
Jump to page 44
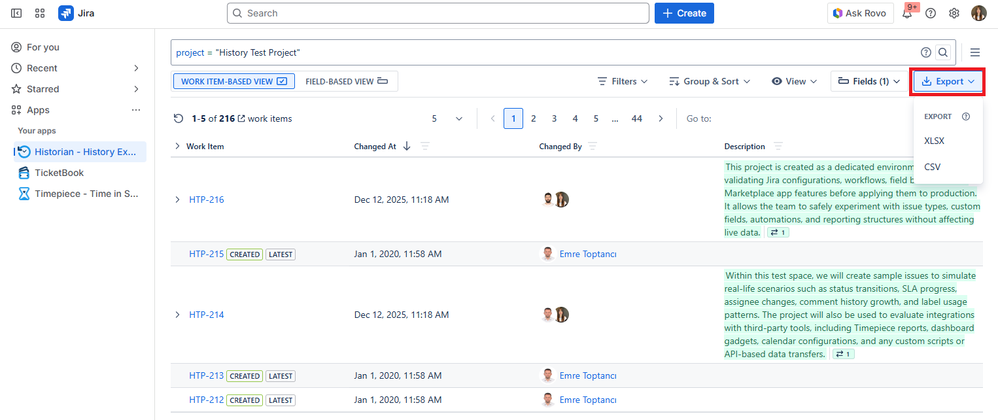pyautogui.click(x=636, y=118)
